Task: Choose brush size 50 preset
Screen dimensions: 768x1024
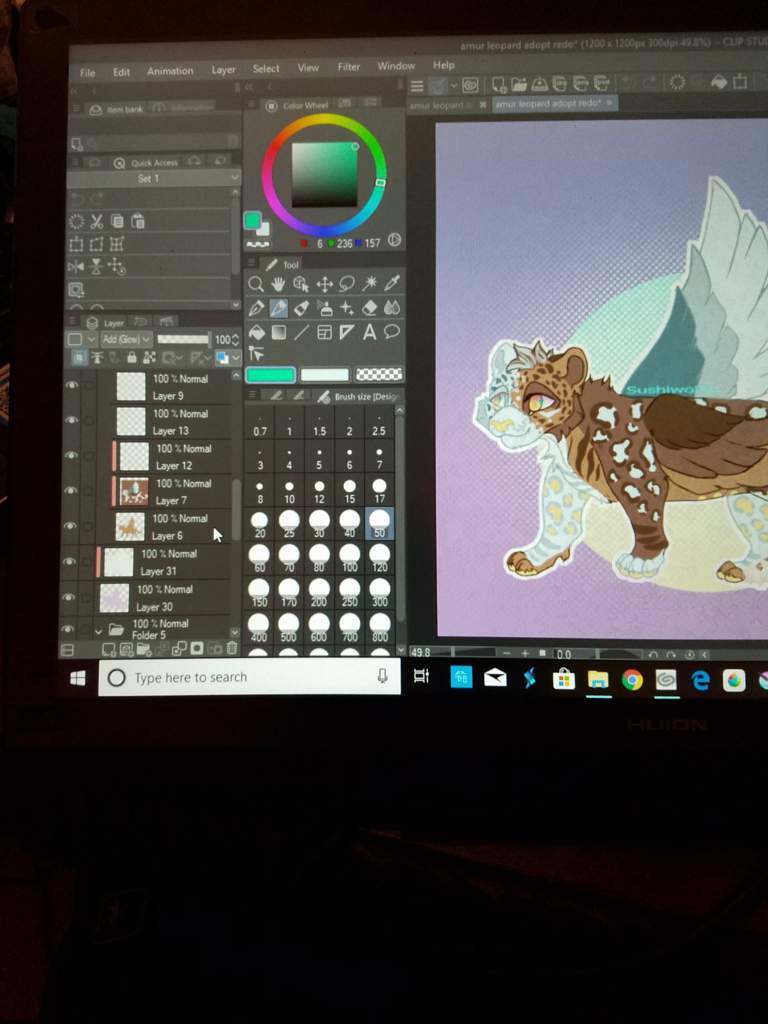Action: (x=379, y=524)
